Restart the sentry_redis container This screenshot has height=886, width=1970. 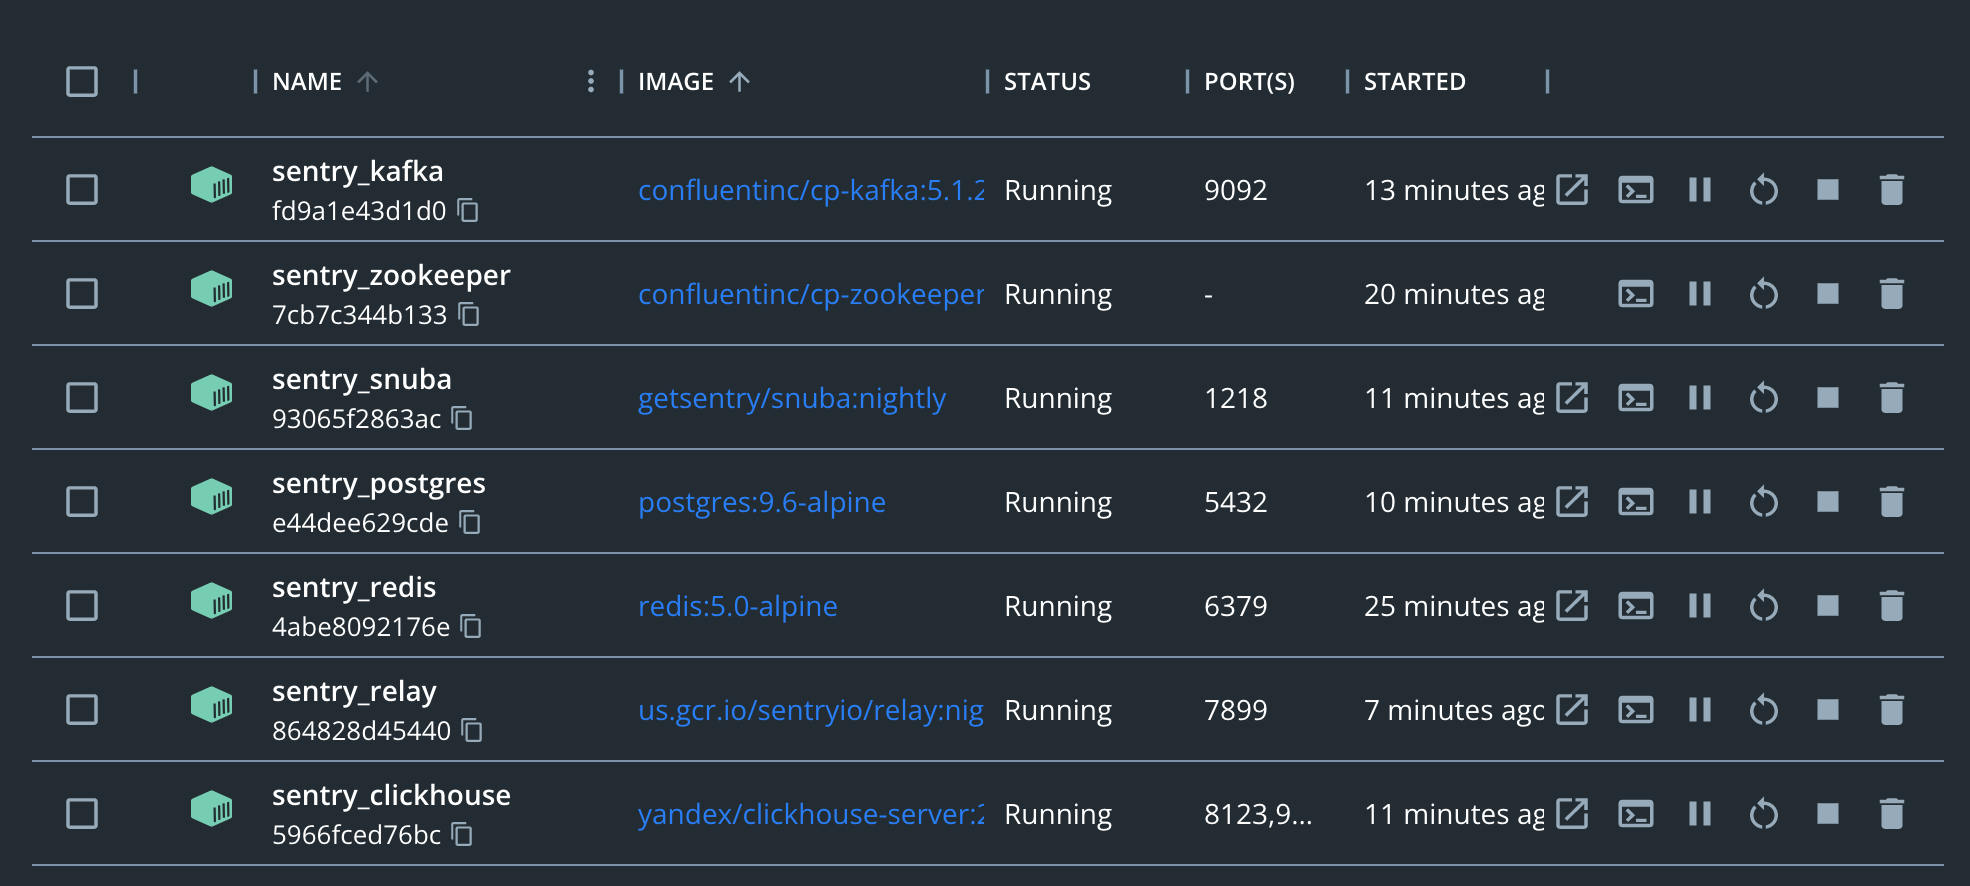(1764, 605)
